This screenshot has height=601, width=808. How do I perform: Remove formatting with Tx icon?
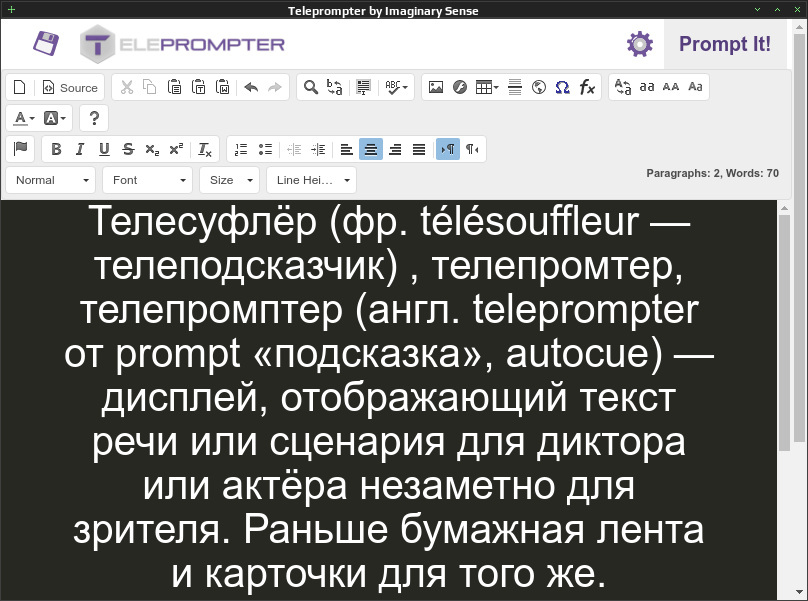click(205, 149)
